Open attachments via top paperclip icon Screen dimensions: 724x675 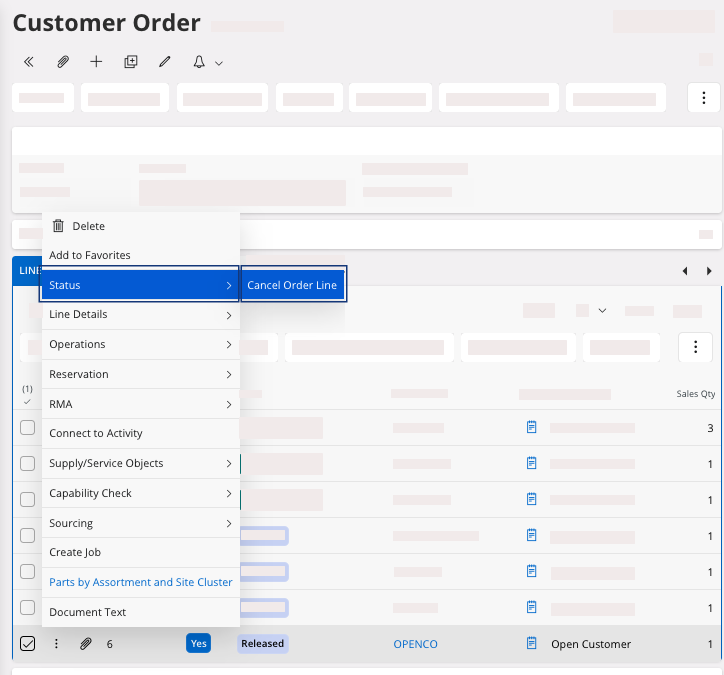click(x=63, y=62)
